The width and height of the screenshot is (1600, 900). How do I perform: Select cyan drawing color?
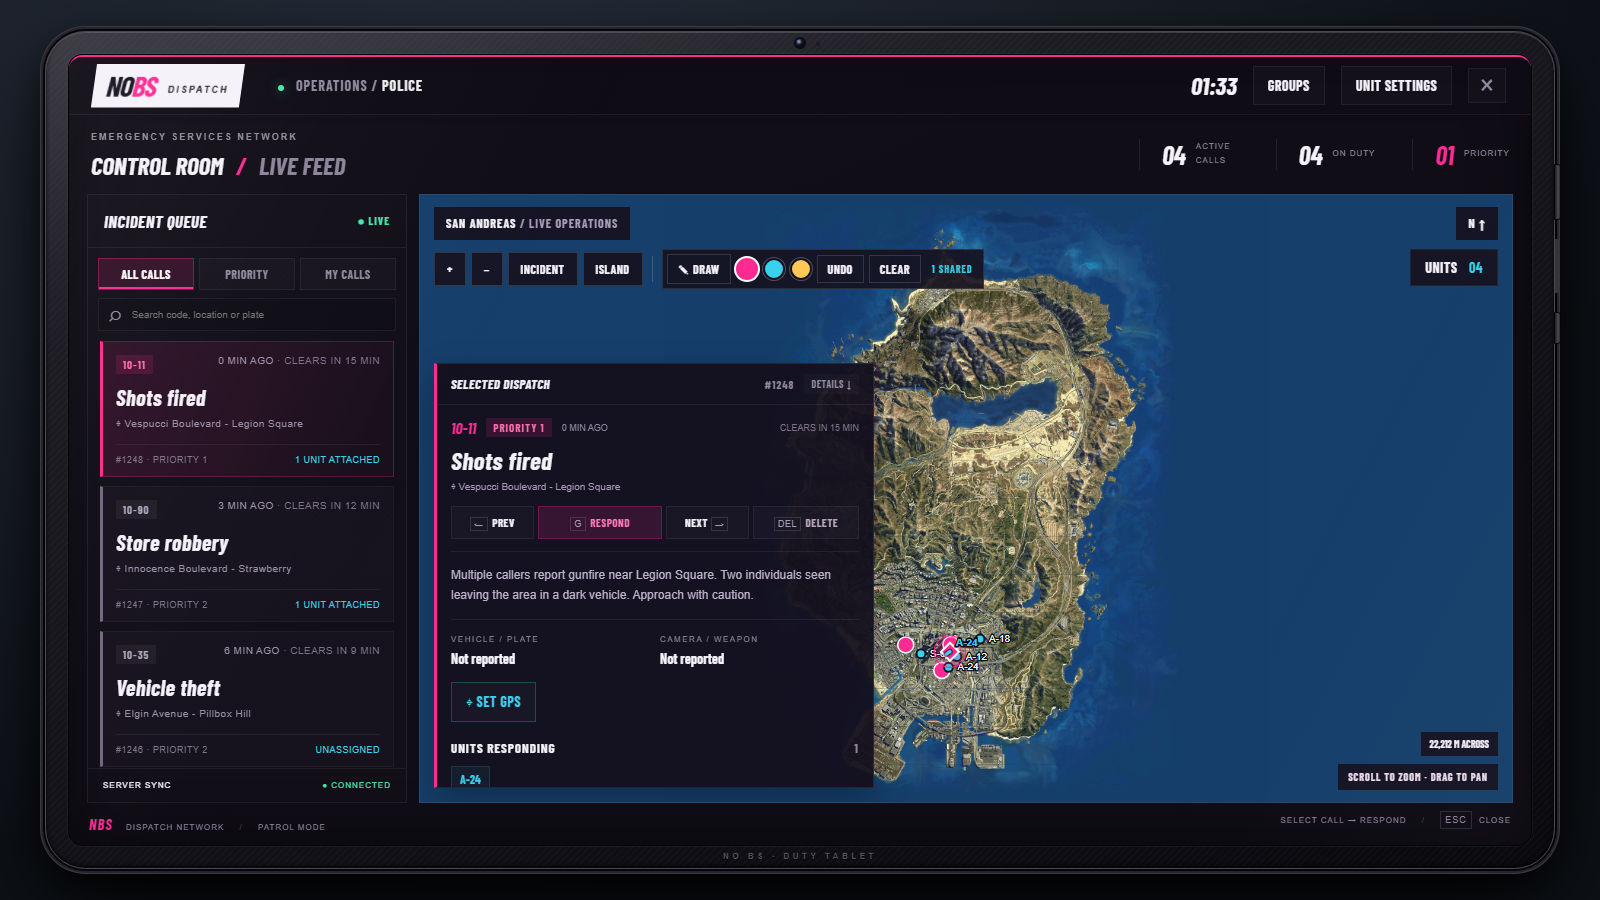(x=774, y=269)
